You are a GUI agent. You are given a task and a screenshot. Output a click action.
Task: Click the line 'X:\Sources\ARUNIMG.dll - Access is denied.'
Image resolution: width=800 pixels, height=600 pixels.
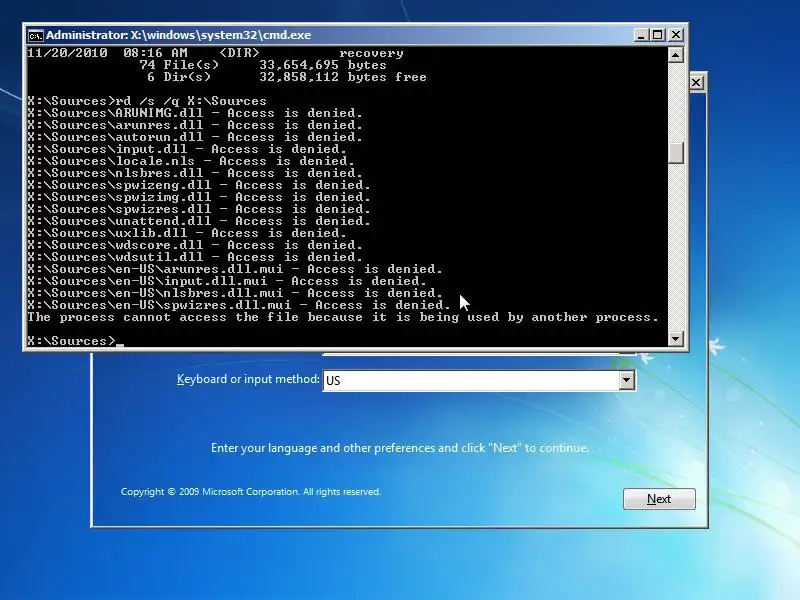195,113
